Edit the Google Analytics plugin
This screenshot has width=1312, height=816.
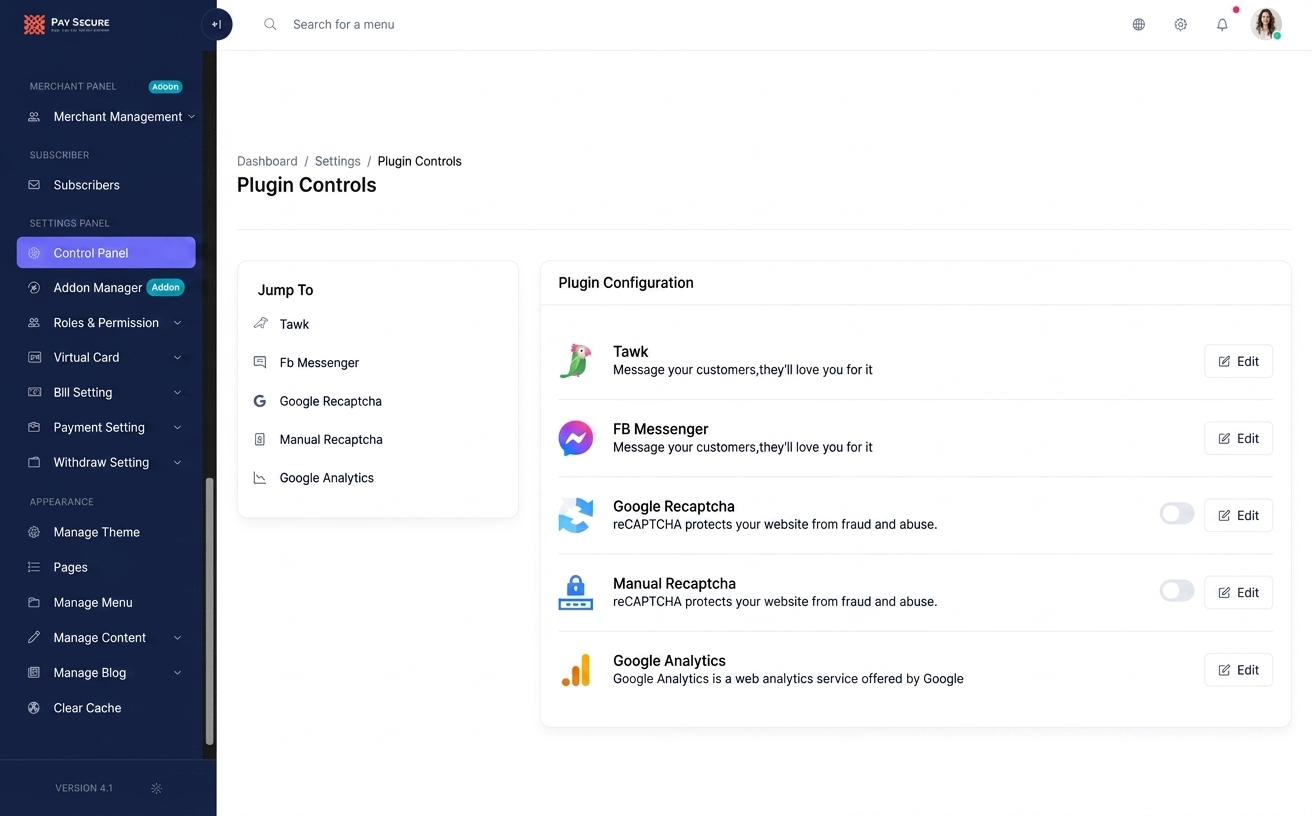[1238, 670]
